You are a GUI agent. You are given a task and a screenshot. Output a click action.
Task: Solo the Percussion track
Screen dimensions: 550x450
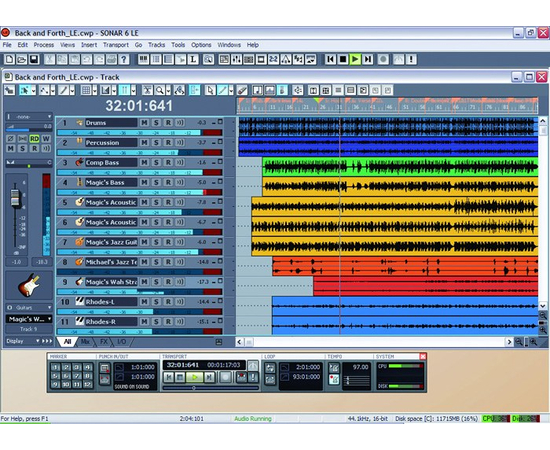156,142
